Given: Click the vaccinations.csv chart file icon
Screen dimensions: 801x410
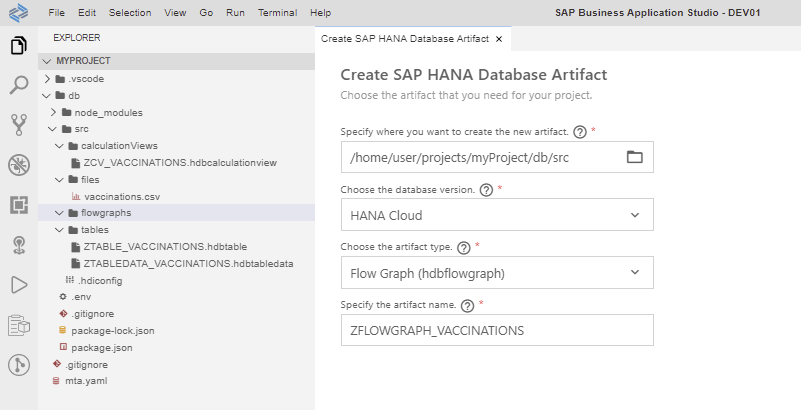Looking at the screenshot, I should pos(76,197).
